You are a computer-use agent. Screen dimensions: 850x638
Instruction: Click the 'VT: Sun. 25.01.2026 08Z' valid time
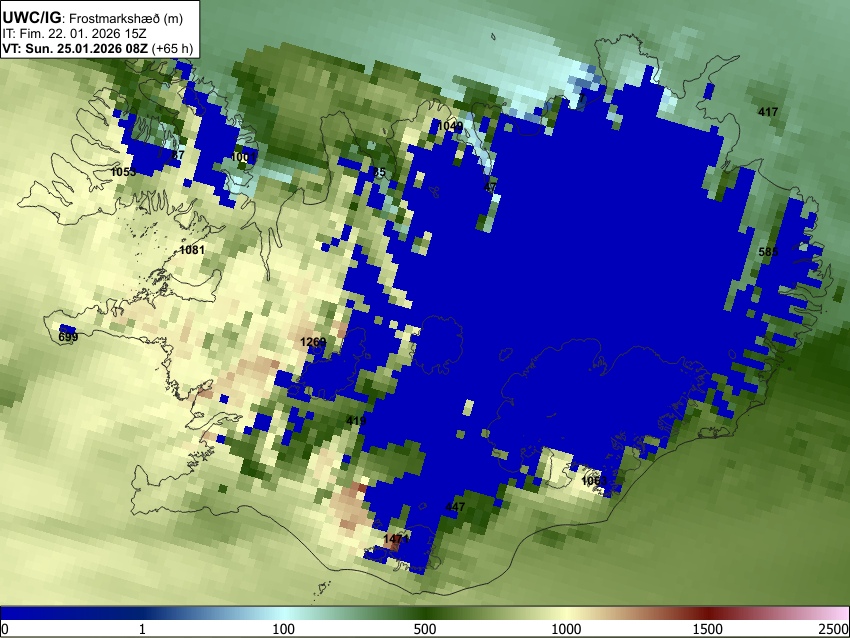(x=75, y=48)
